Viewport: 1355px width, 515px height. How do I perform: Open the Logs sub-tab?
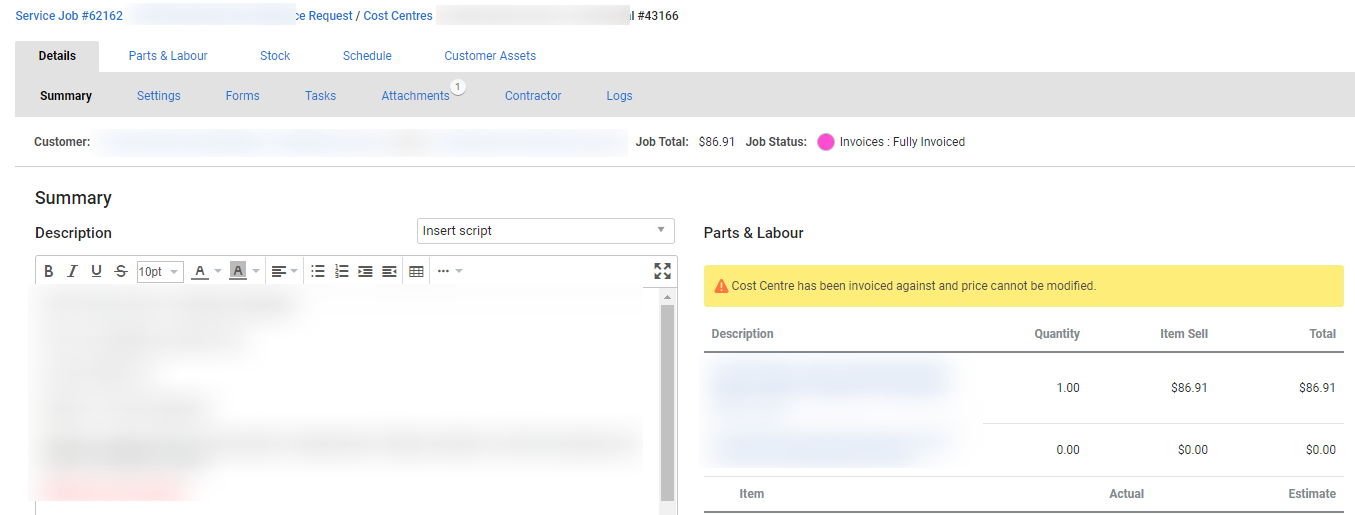[619, 96]
